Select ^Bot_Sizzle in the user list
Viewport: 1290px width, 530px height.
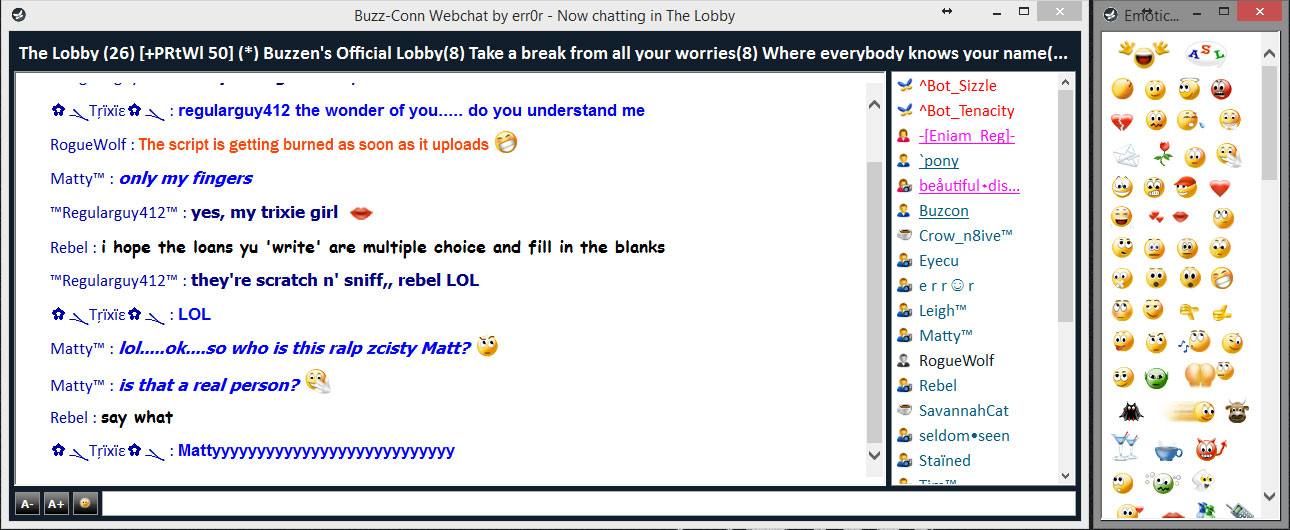point(957,85)
